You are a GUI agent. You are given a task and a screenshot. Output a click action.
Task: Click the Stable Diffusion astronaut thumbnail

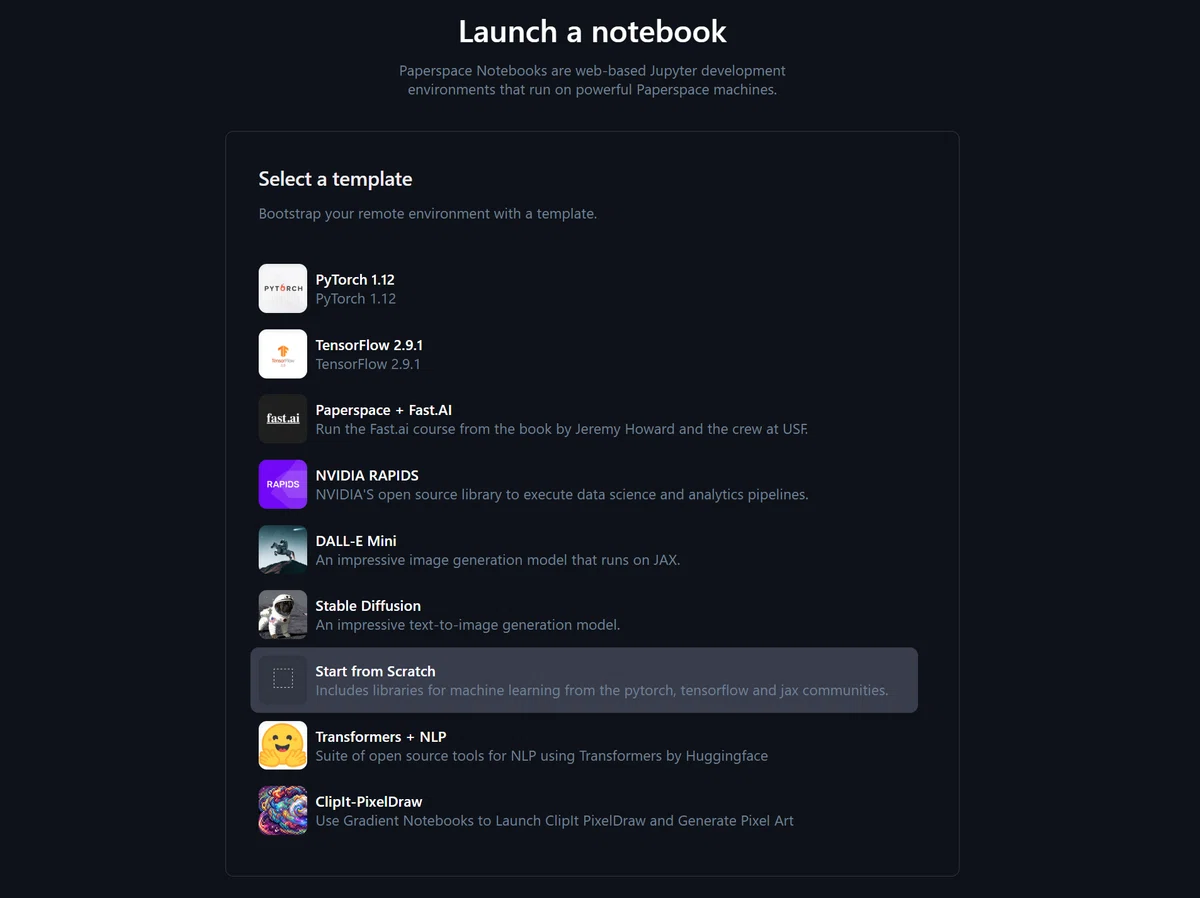[283, 615]
